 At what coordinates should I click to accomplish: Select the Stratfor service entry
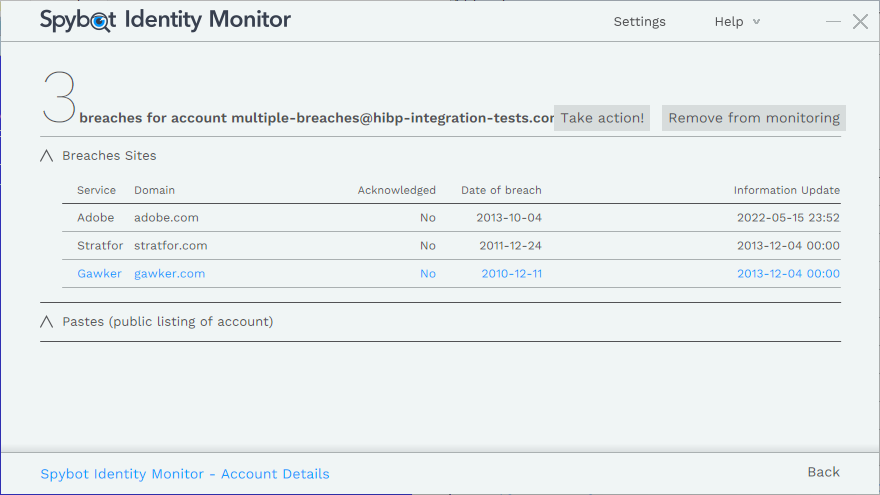pos(100,246)
